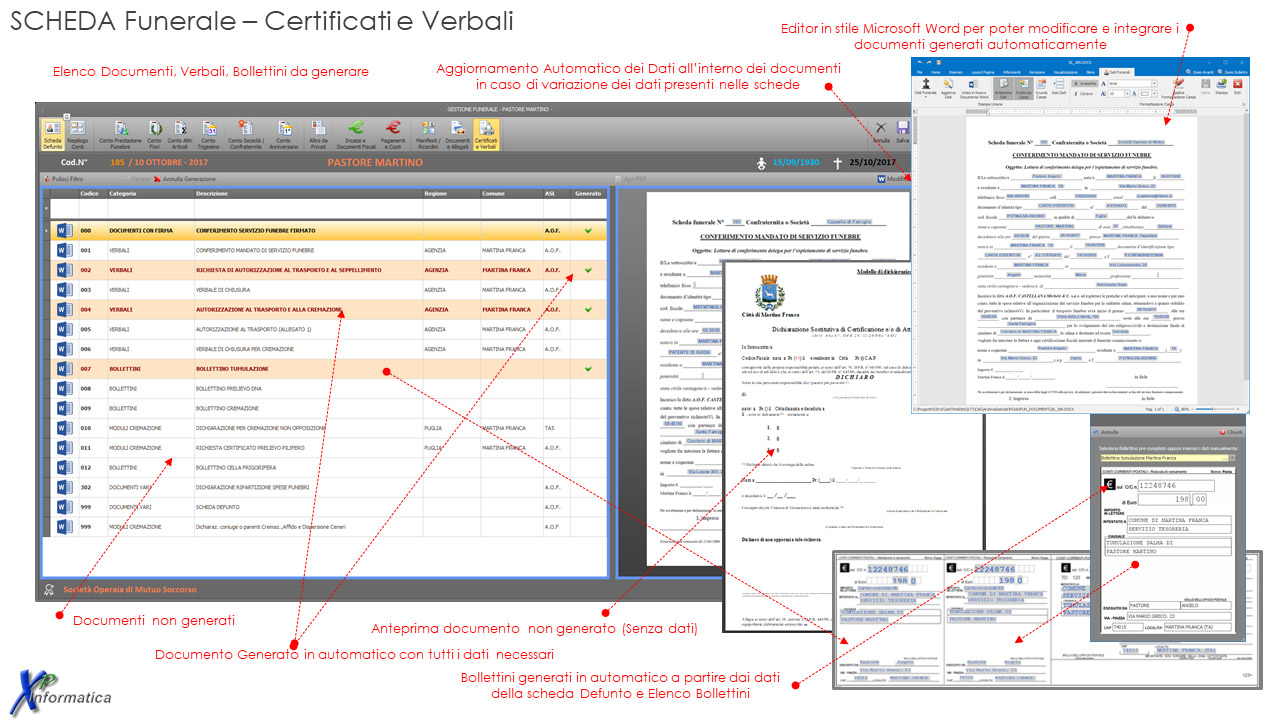Click the Annulla X icon in funeral window
The height and width of the screenshot is (720, 1280).
[x=881, y=133]
